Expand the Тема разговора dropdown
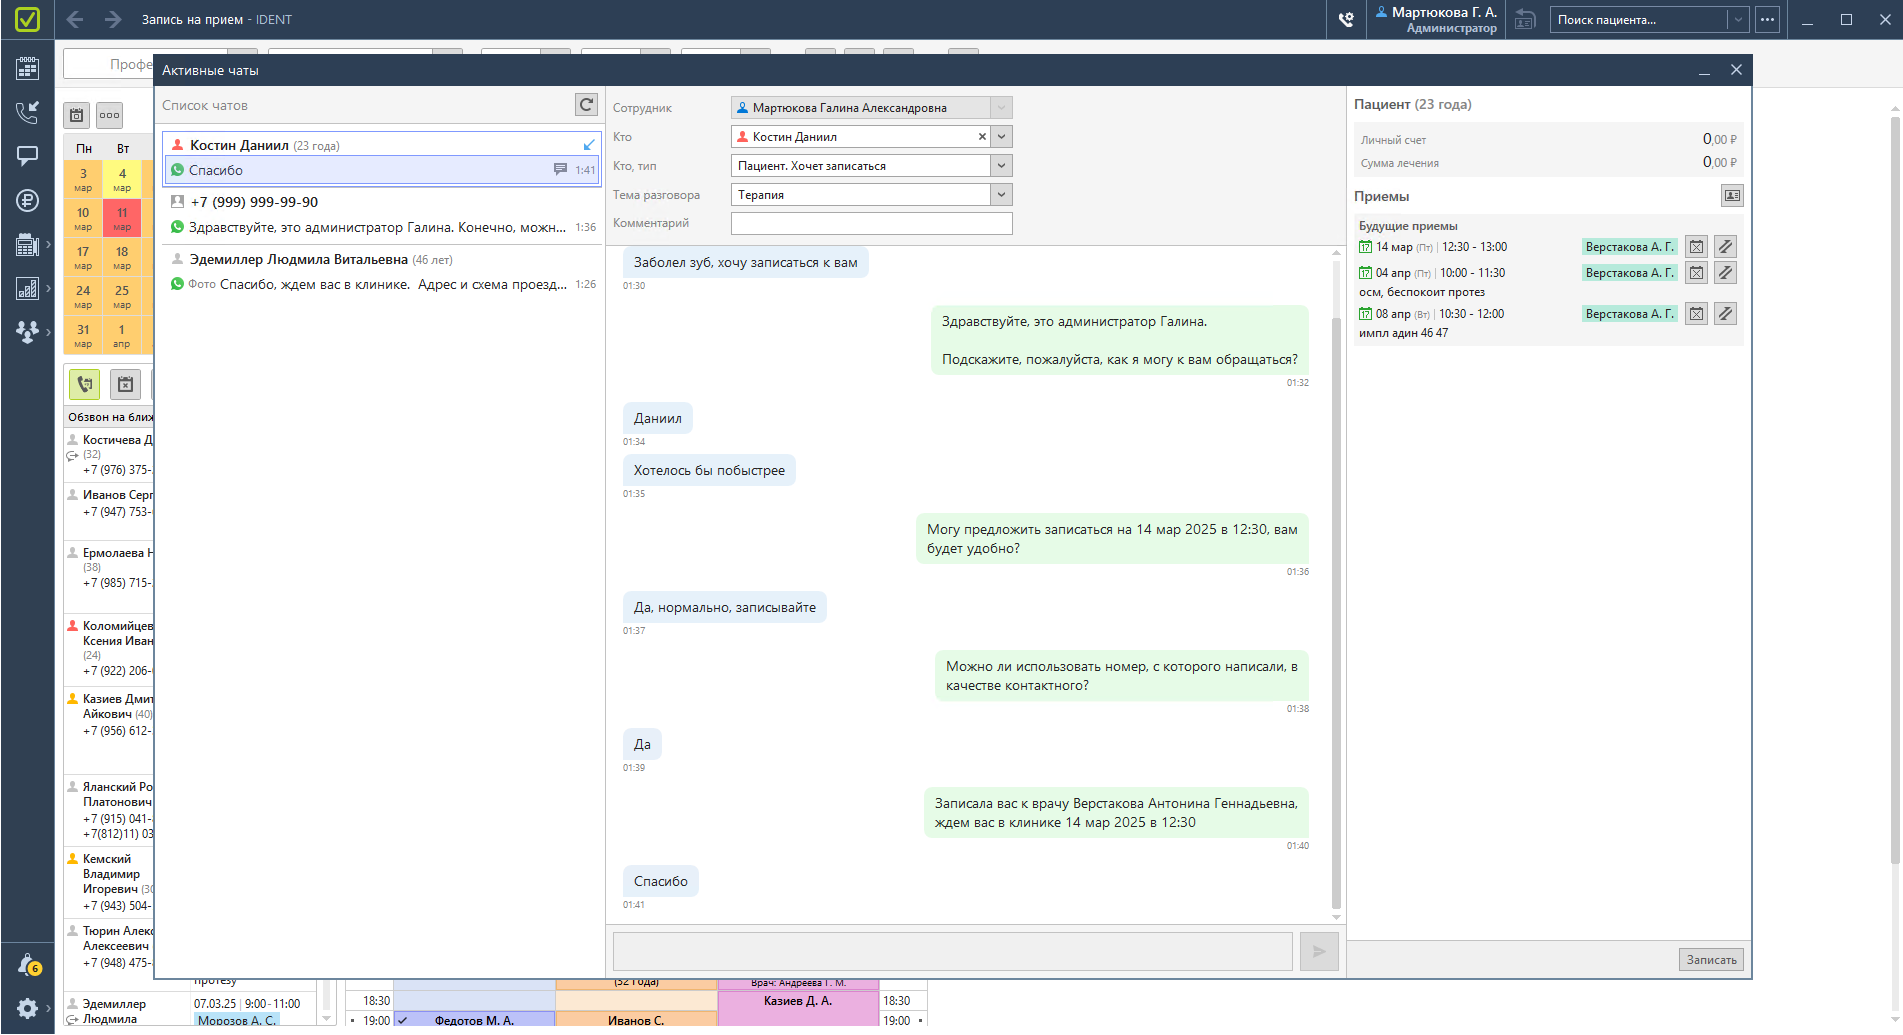Image resolution: width=1903 pixels, height=1035 pixels. [x=1001, y=195]
